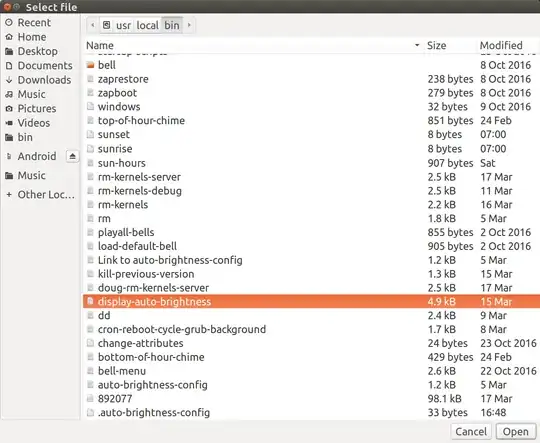Click the Name column sort arrow
Viewport: 540px width, 443px height.
coord(417,45)
